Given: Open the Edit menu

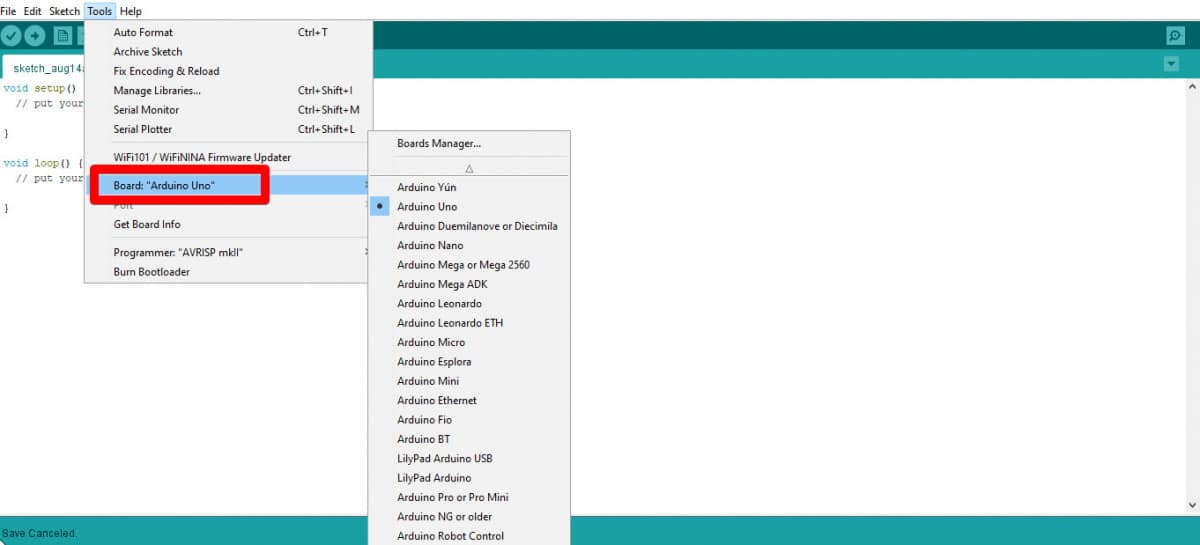Looking at the screenshot, I should (33, 11).
